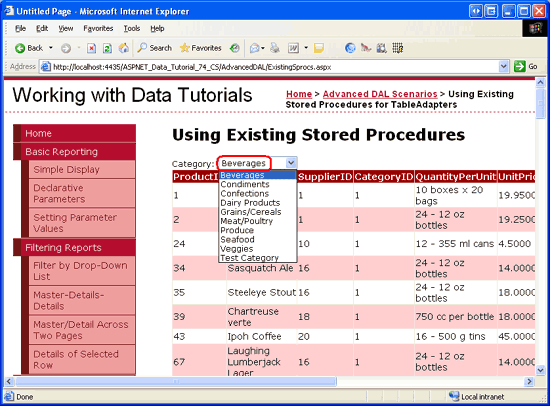Click the Stop page loading icon
Screen dimensions: 550x406
(92, 48)
